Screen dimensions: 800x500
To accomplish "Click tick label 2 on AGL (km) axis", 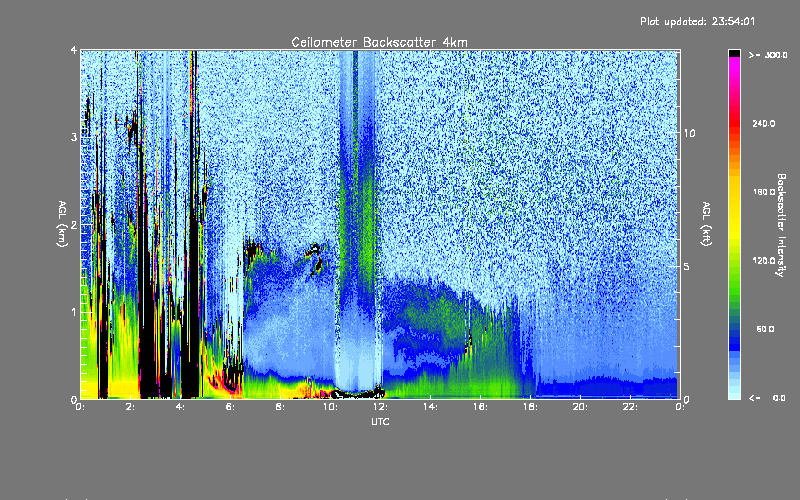I will (x=74, y=225).
